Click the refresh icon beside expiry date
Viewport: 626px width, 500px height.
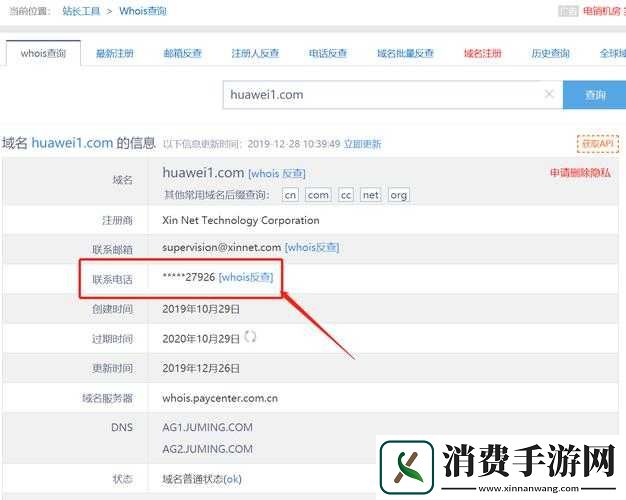coord(251,337)
